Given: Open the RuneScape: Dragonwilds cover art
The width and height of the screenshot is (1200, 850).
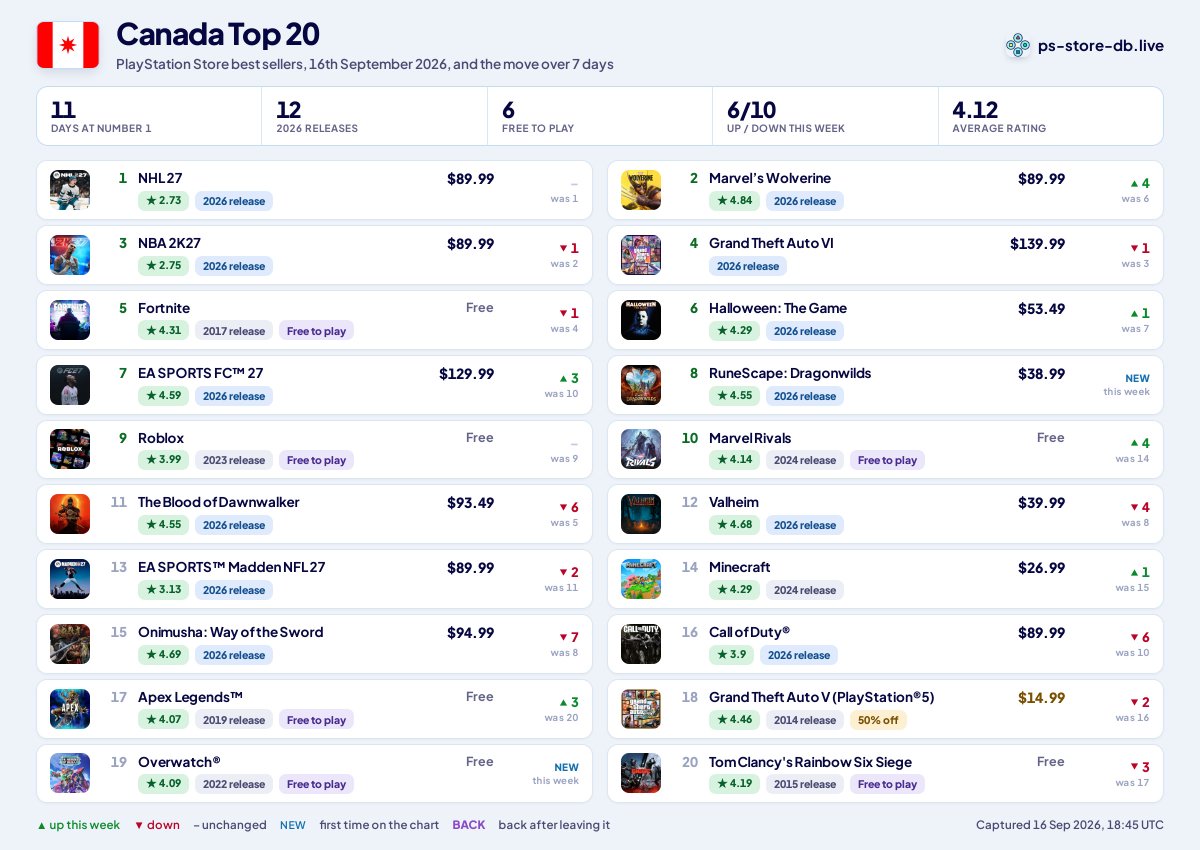Looking at the screenshot, I should (x=641, y=385).
